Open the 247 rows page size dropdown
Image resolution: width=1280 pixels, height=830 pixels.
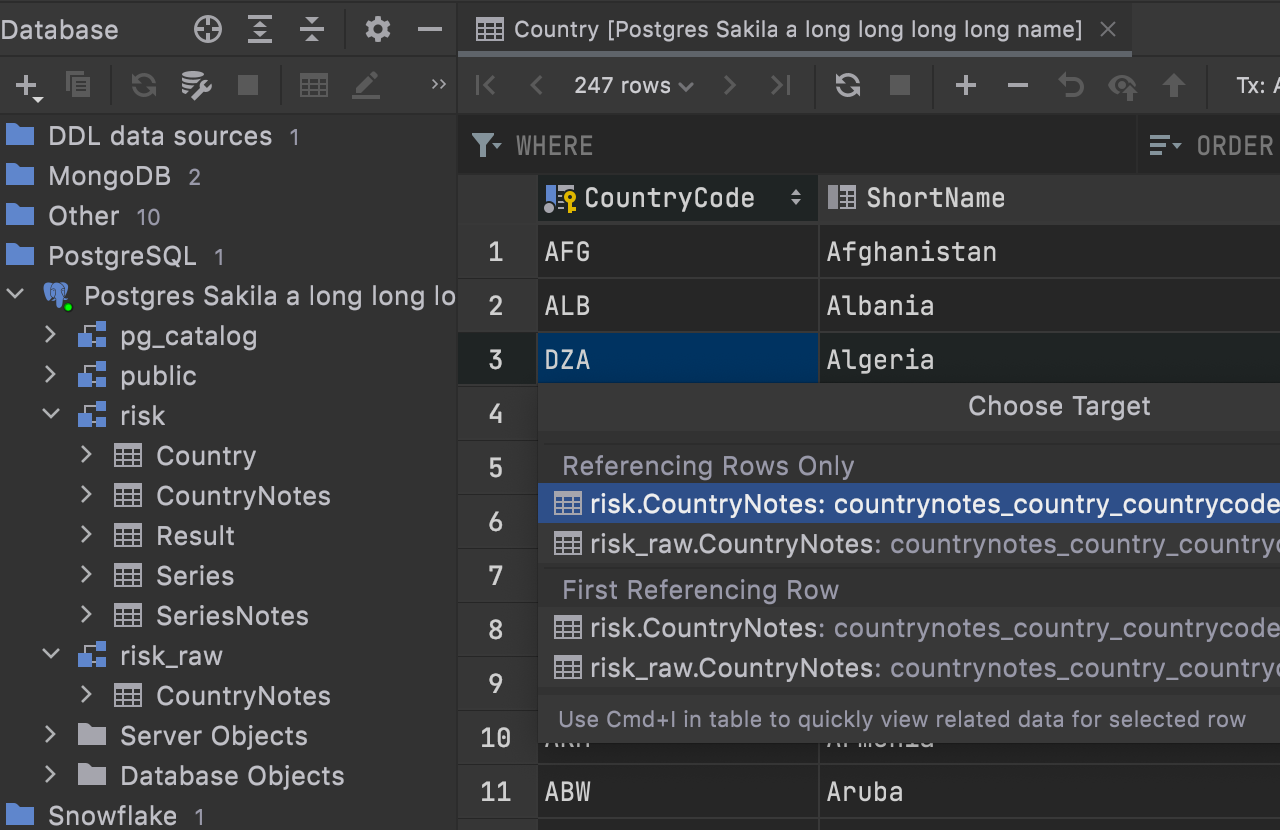click(633, 86)
